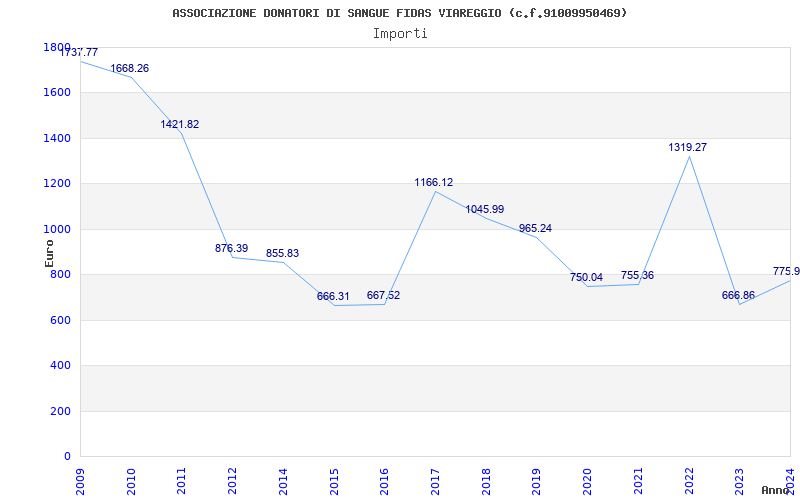800x500 pixels.
Task: Click the data label 755.36
Action: coord(637,276)
